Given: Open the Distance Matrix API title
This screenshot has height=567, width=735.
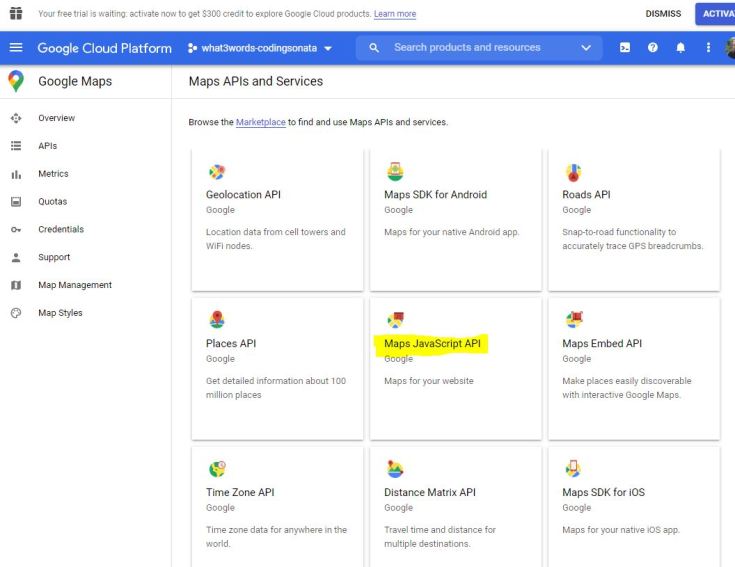Looking at the screenshot, I should (429, 492).
